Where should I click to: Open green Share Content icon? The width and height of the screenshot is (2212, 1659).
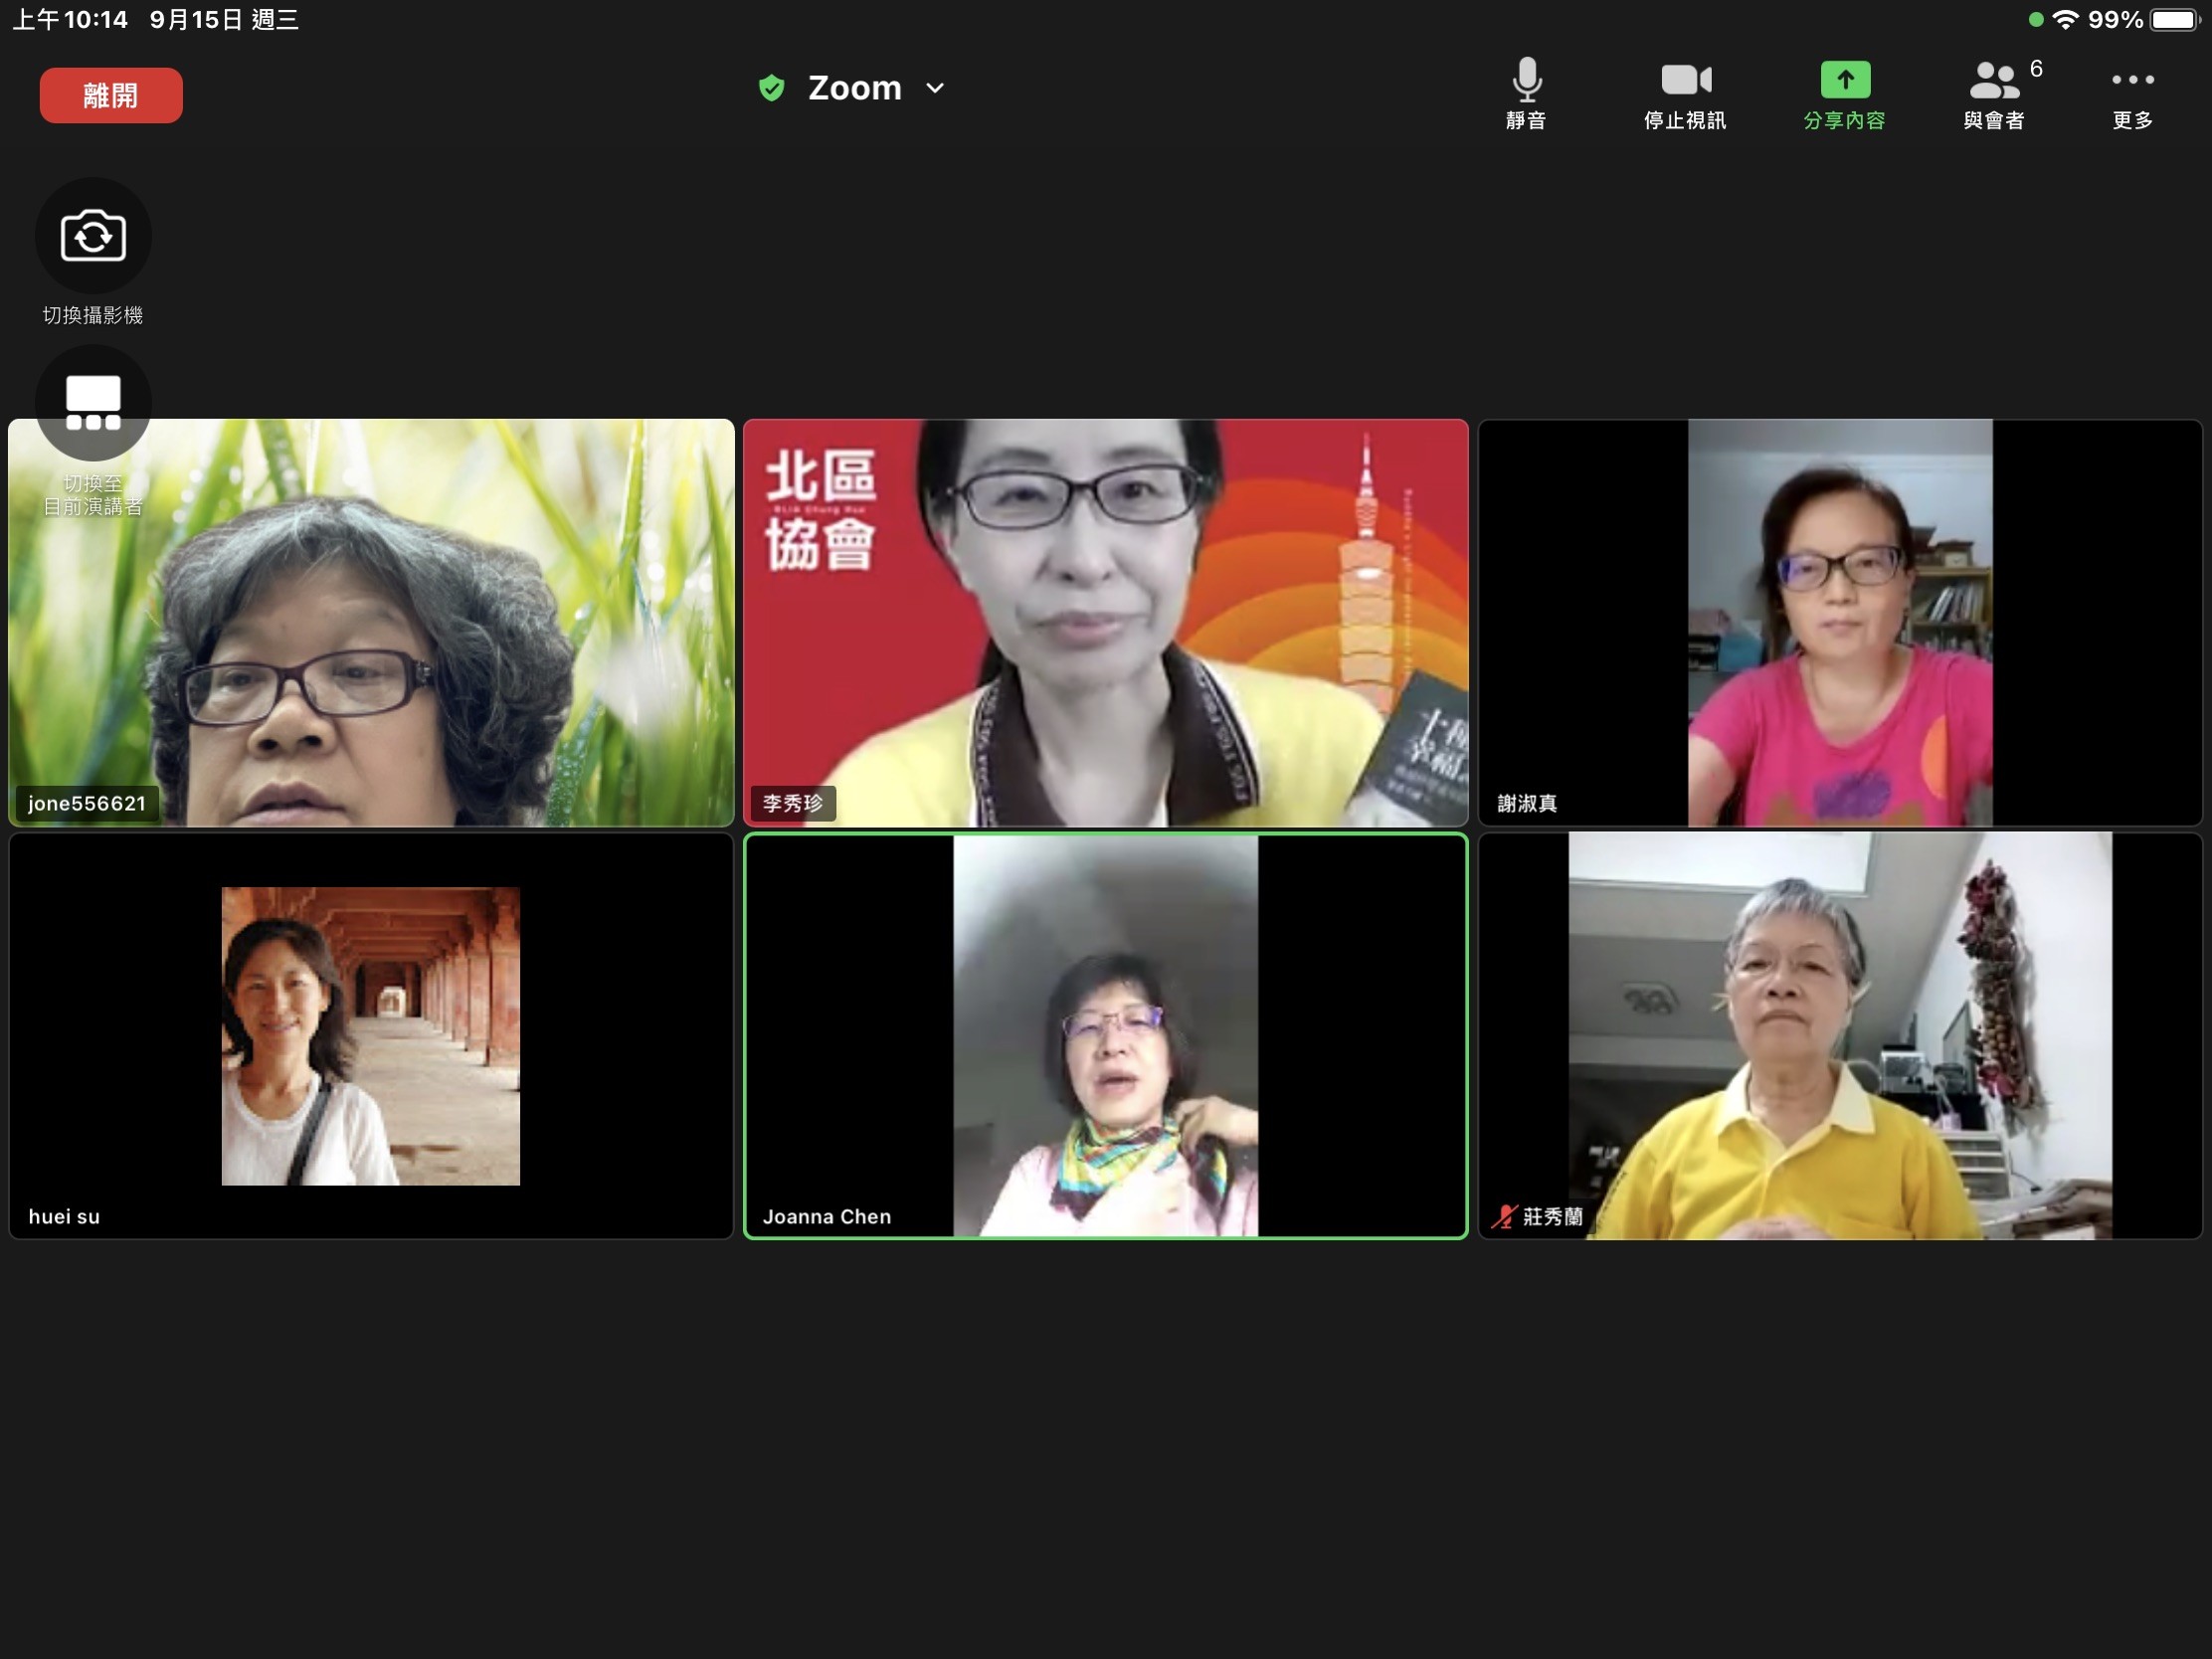coord(1844,80)
